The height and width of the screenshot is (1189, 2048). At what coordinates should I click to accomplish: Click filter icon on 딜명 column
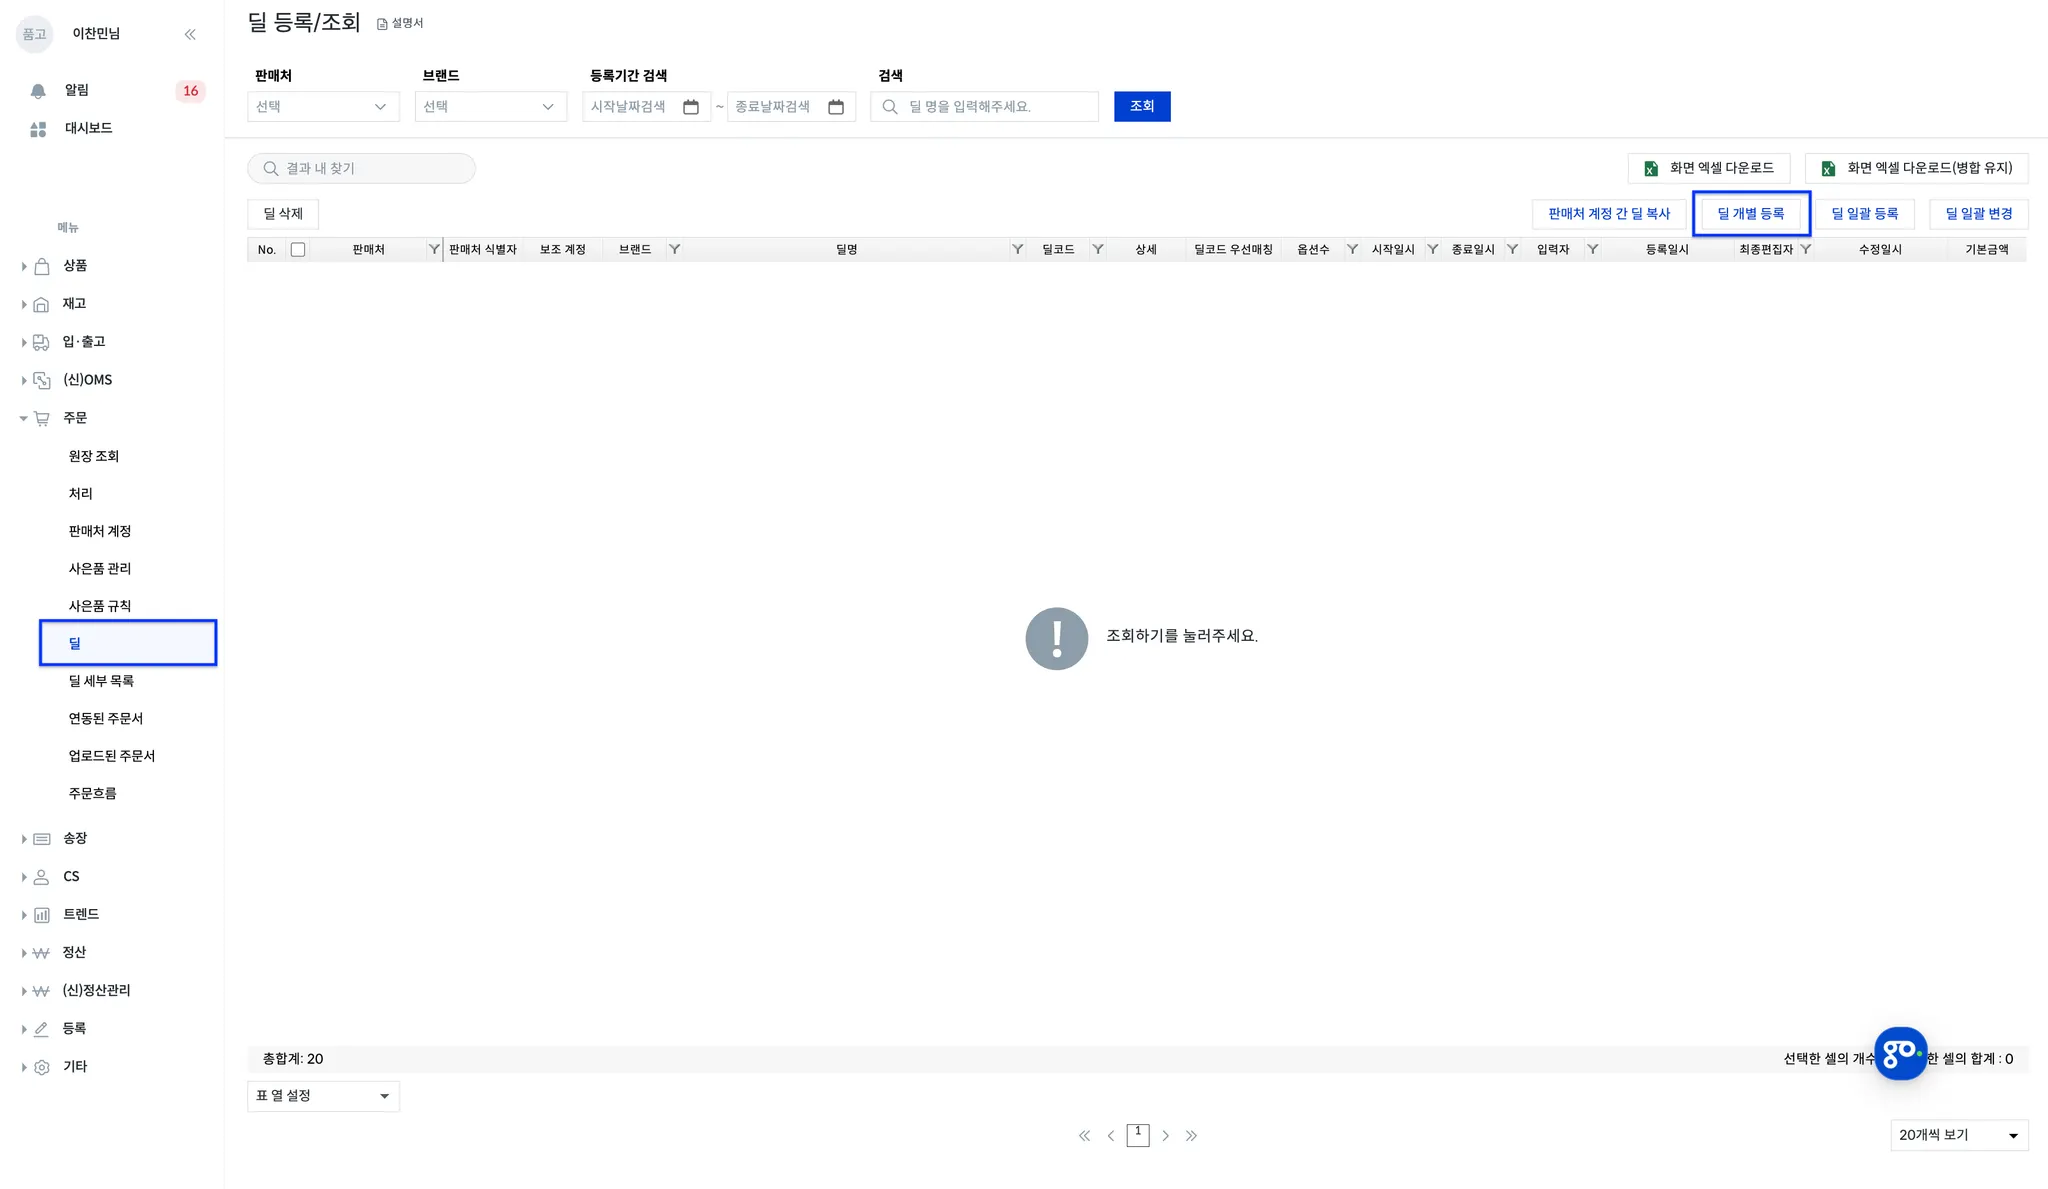(1017, 249)
